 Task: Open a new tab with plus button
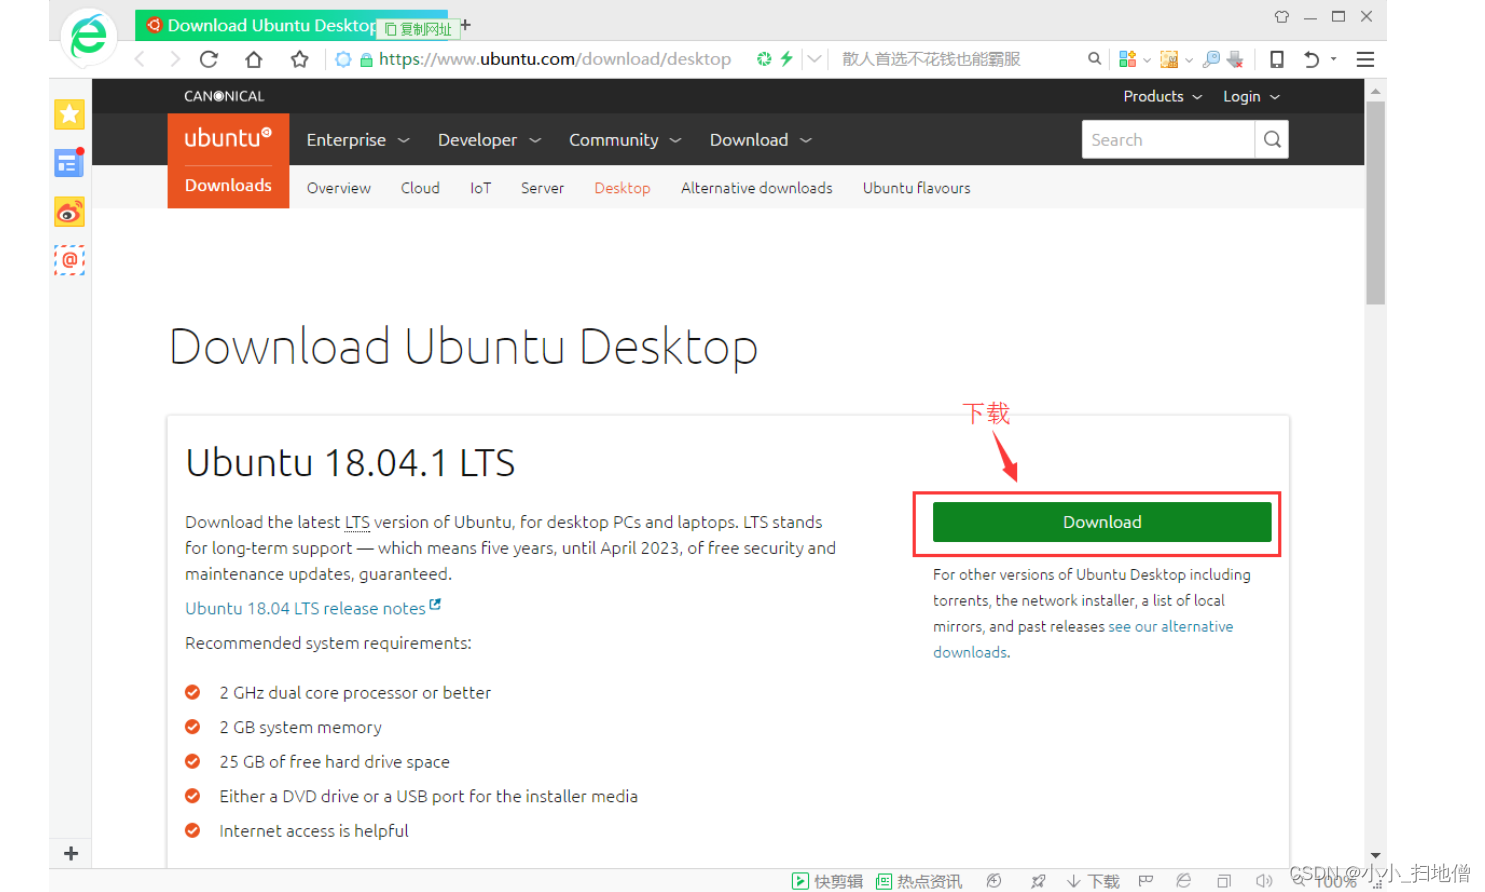465,24
